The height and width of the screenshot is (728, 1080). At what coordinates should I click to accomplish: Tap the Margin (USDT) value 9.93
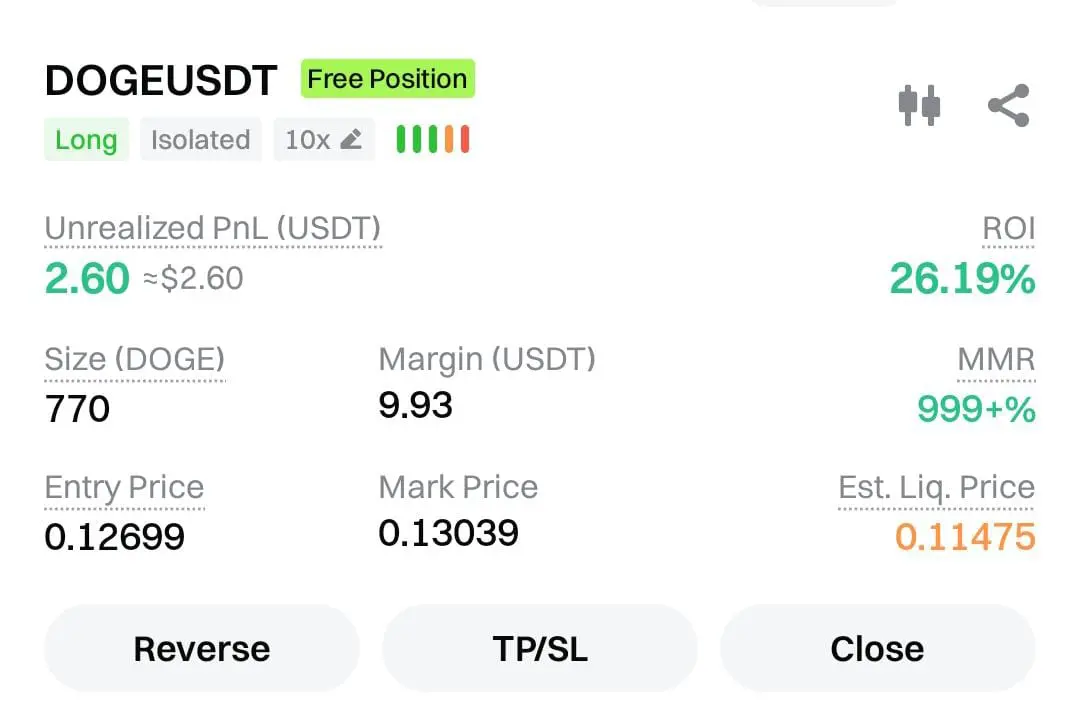coord(416,405)
